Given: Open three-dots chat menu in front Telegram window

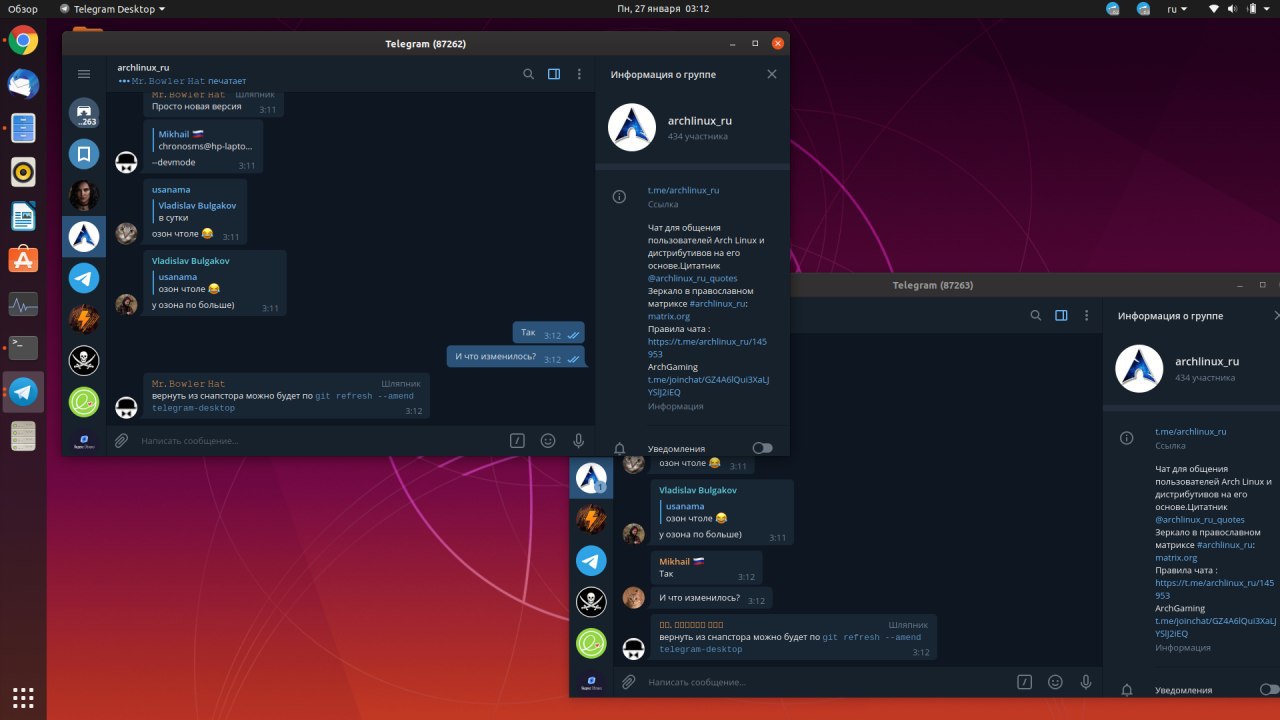Looking at the screenshot, I should [x=579, y=74].
